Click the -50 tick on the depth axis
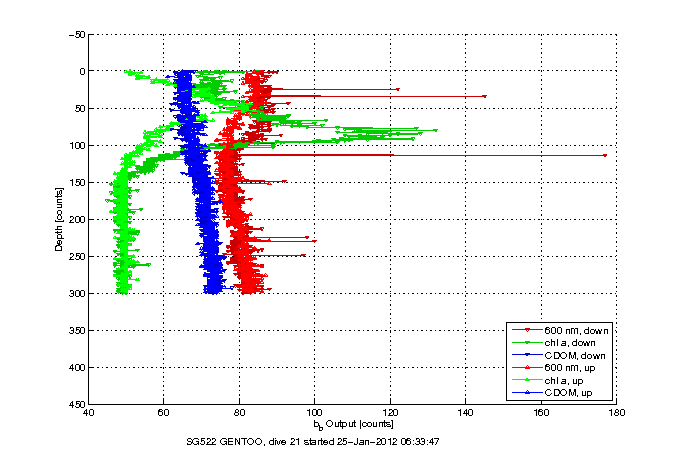The height and width of the screenshot is (454, 681). [77, 34]
